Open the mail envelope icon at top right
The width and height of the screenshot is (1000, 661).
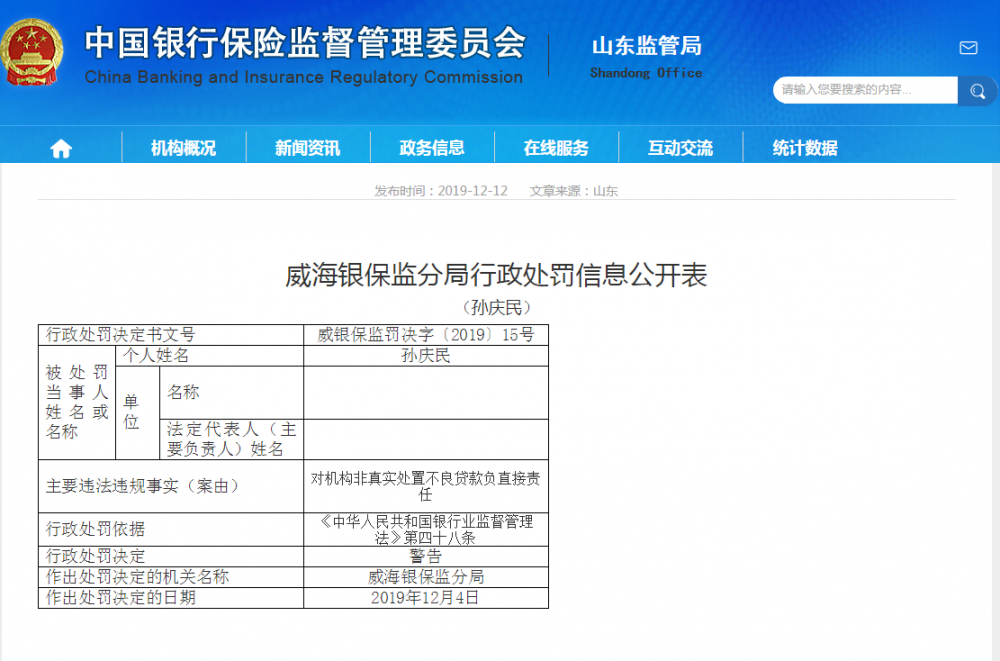[967, 47]
